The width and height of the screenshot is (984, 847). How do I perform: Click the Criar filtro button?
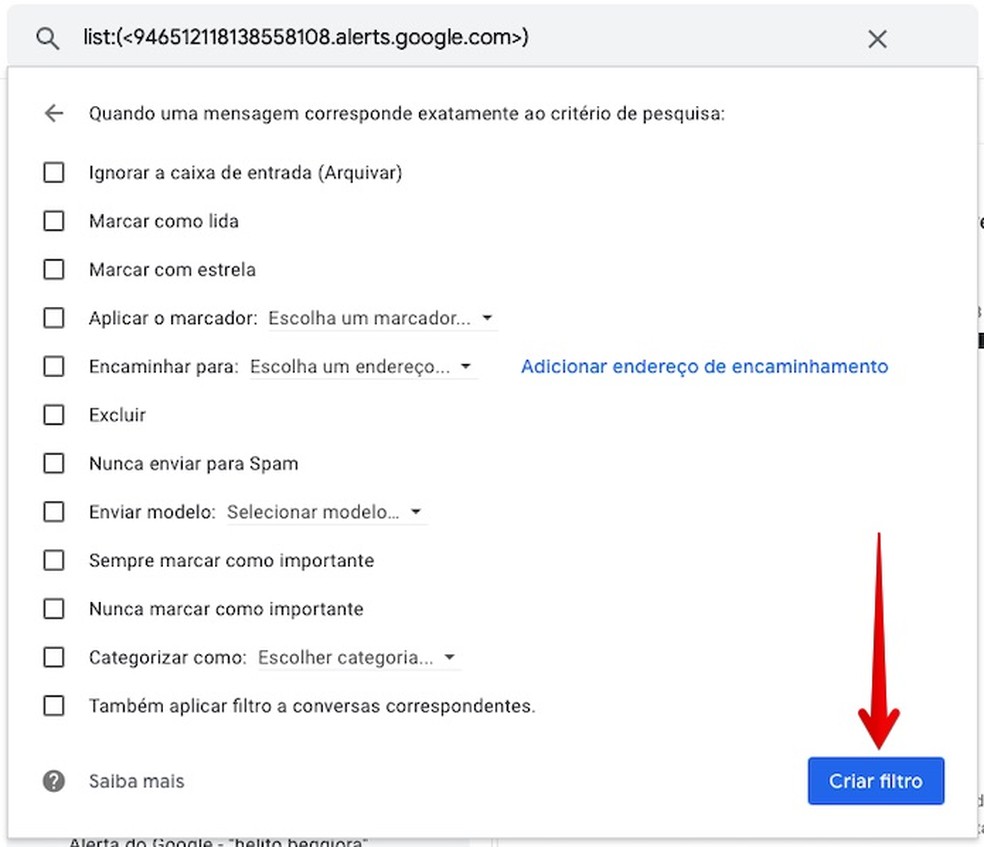[x=875, y=781]
